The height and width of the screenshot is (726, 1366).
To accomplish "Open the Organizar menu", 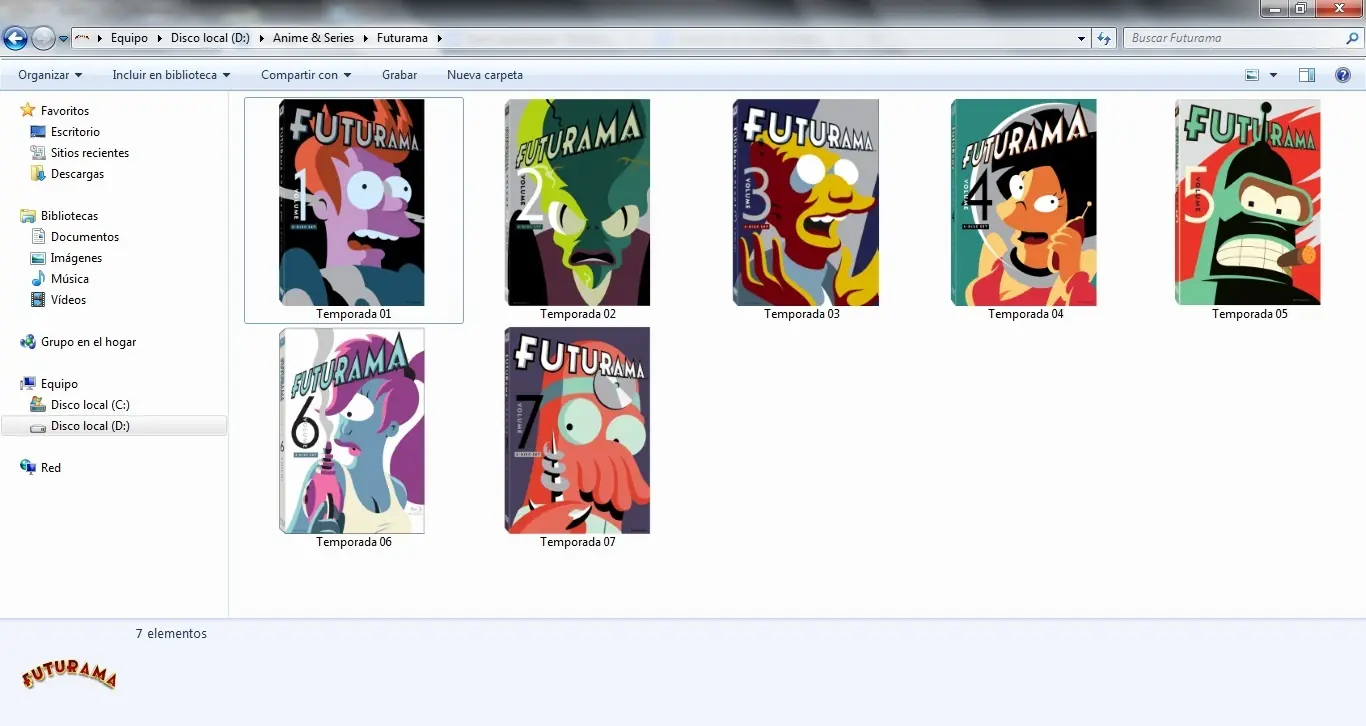I will [50, 75].
